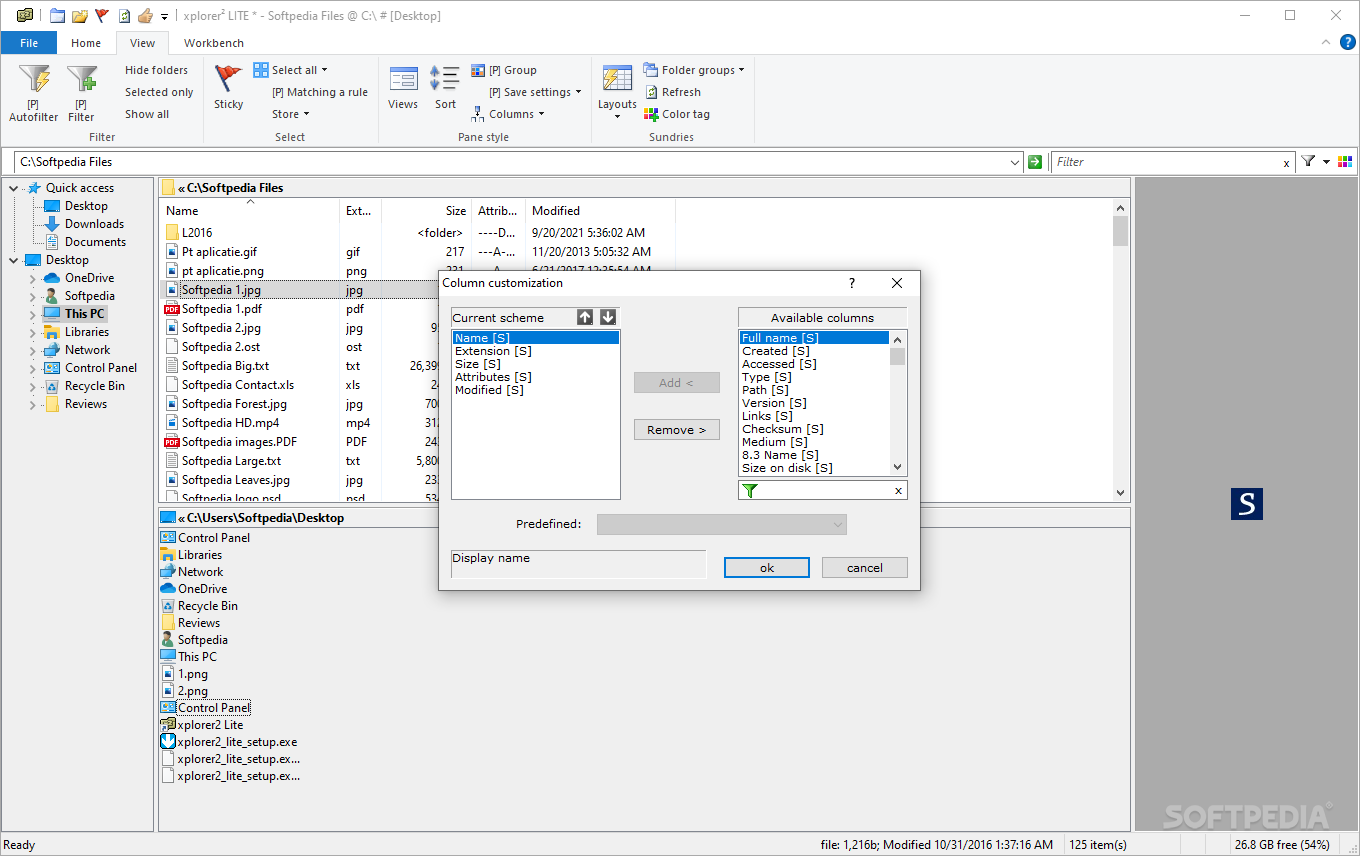Click the cancel button in dialog

[x=865, y=568]
